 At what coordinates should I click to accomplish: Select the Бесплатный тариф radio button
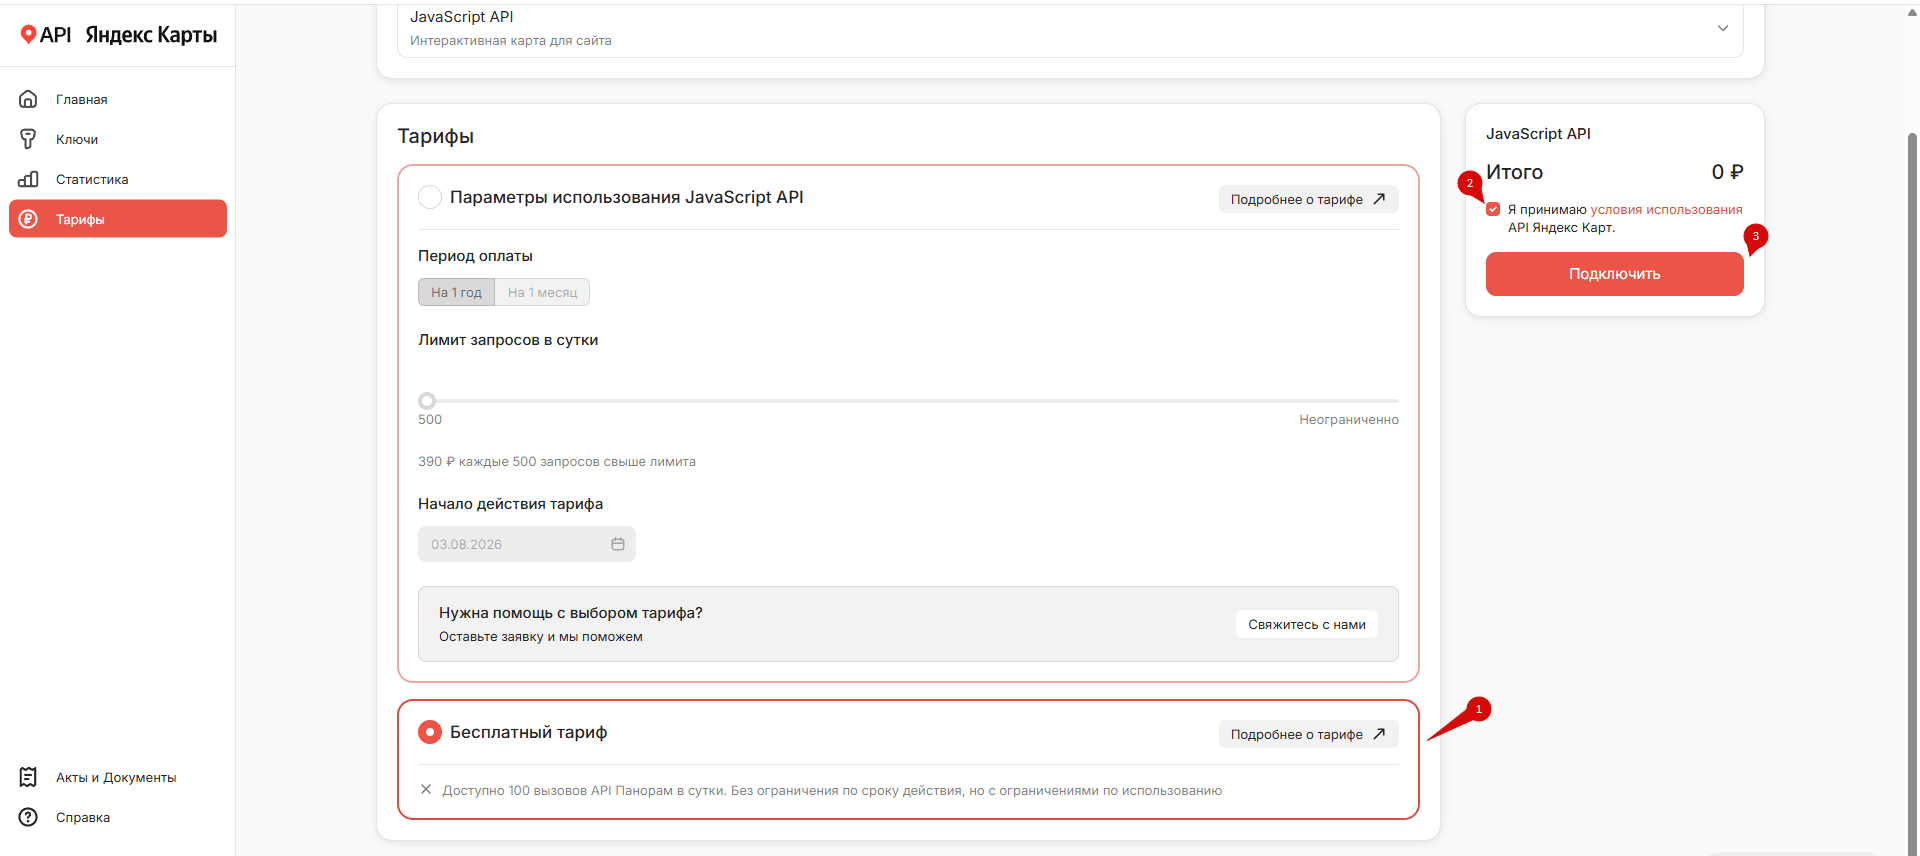click(430, 732)
